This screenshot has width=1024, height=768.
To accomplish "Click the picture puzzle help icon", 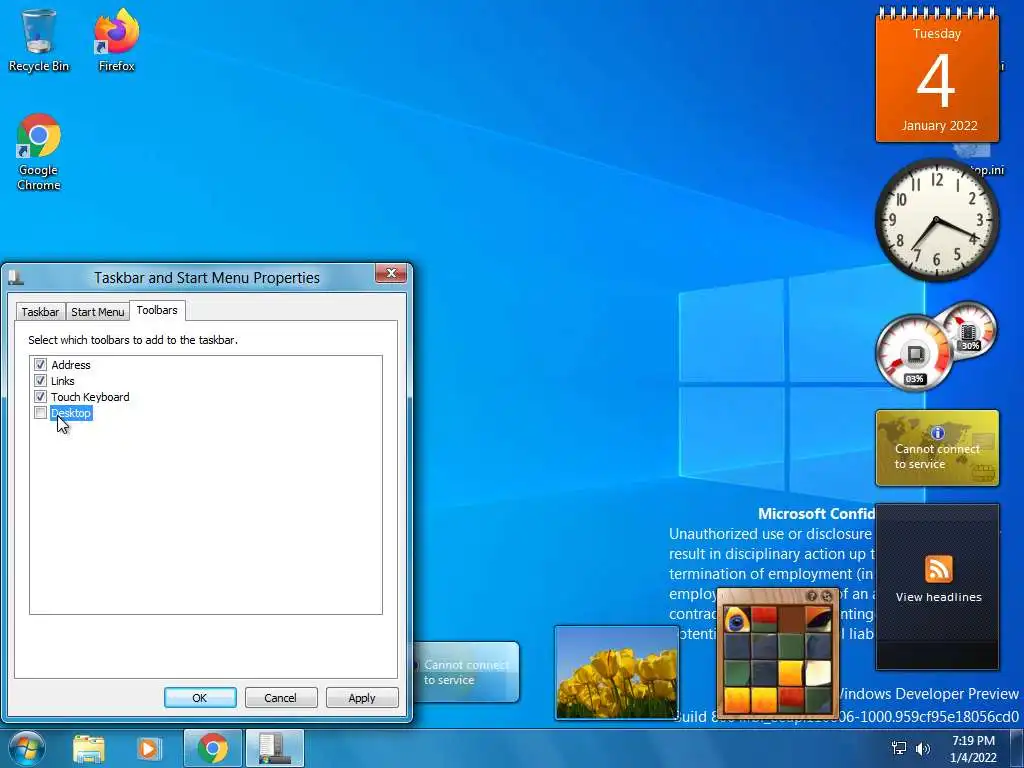I will [811, 596].
